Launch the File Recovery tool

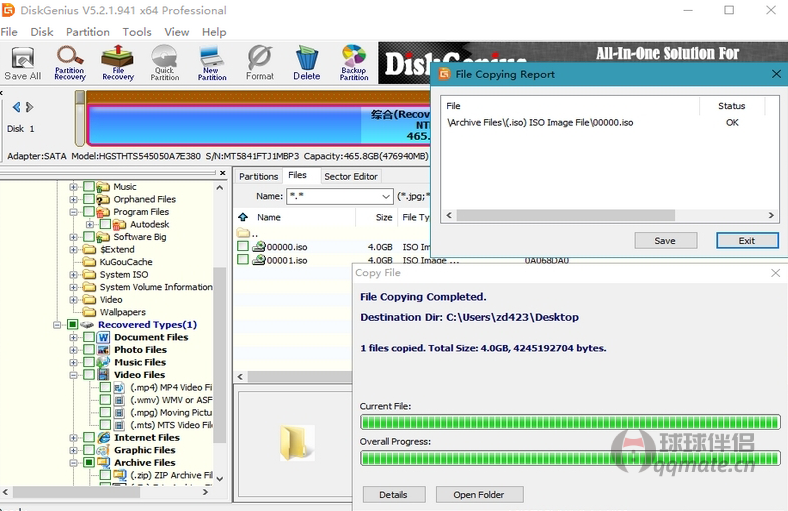117,63
